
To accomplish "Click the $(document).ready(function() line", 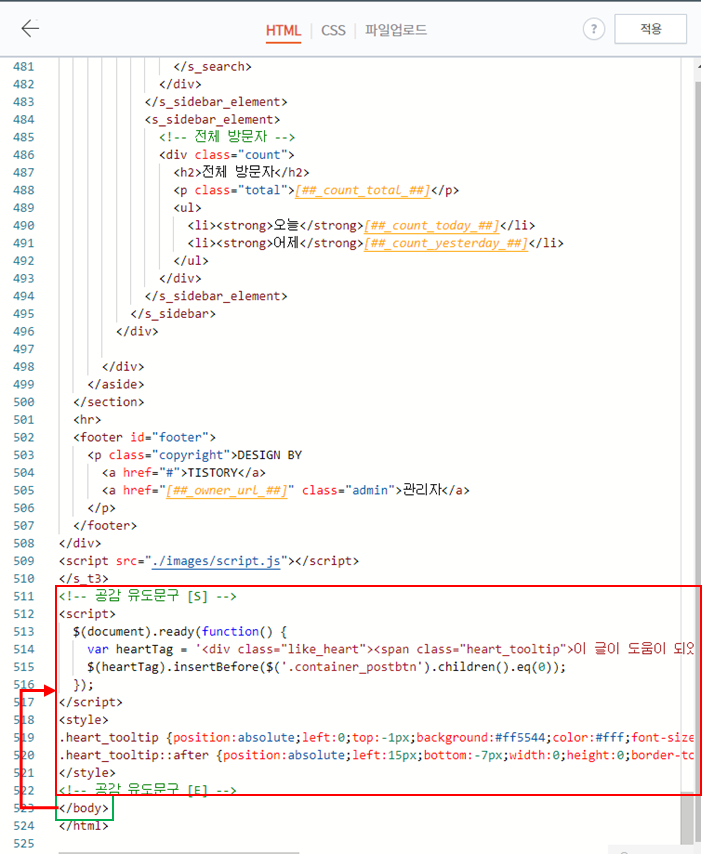I will [180, 631].
